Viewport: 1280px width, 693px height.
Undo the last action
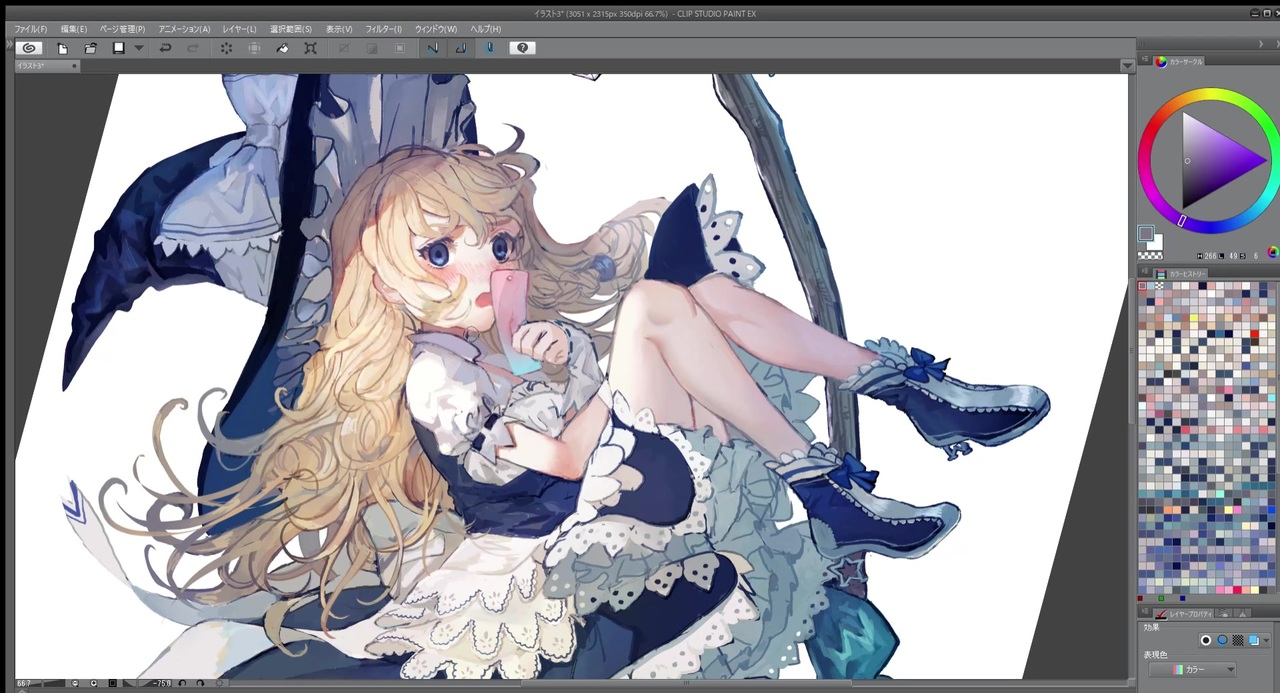click(x=165, y=48)
